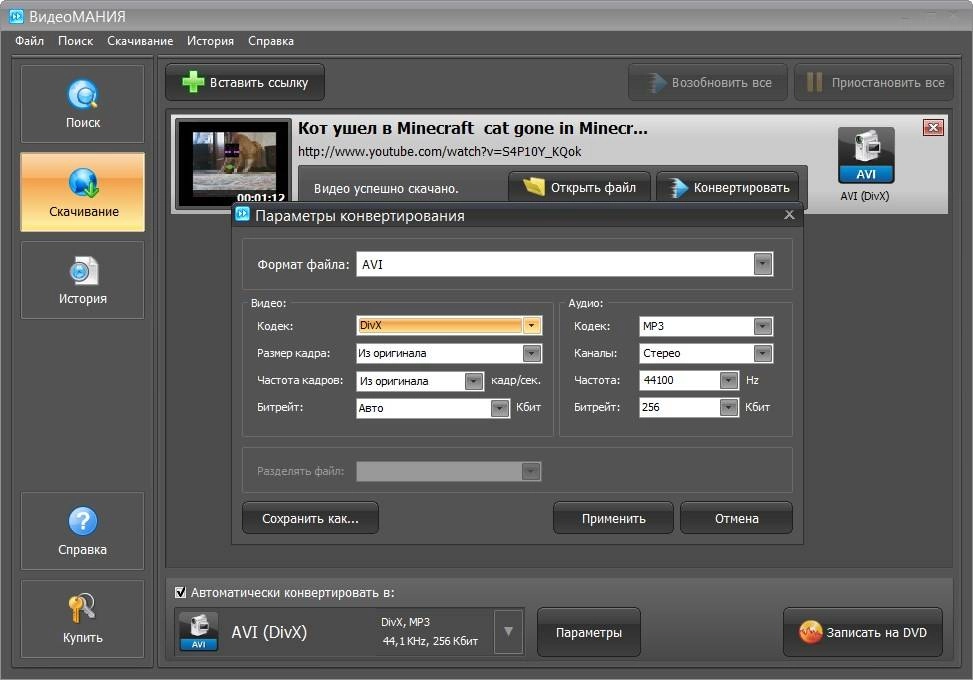Click the video title Кот ушел в Minecraft

click(x=472, y=128)
